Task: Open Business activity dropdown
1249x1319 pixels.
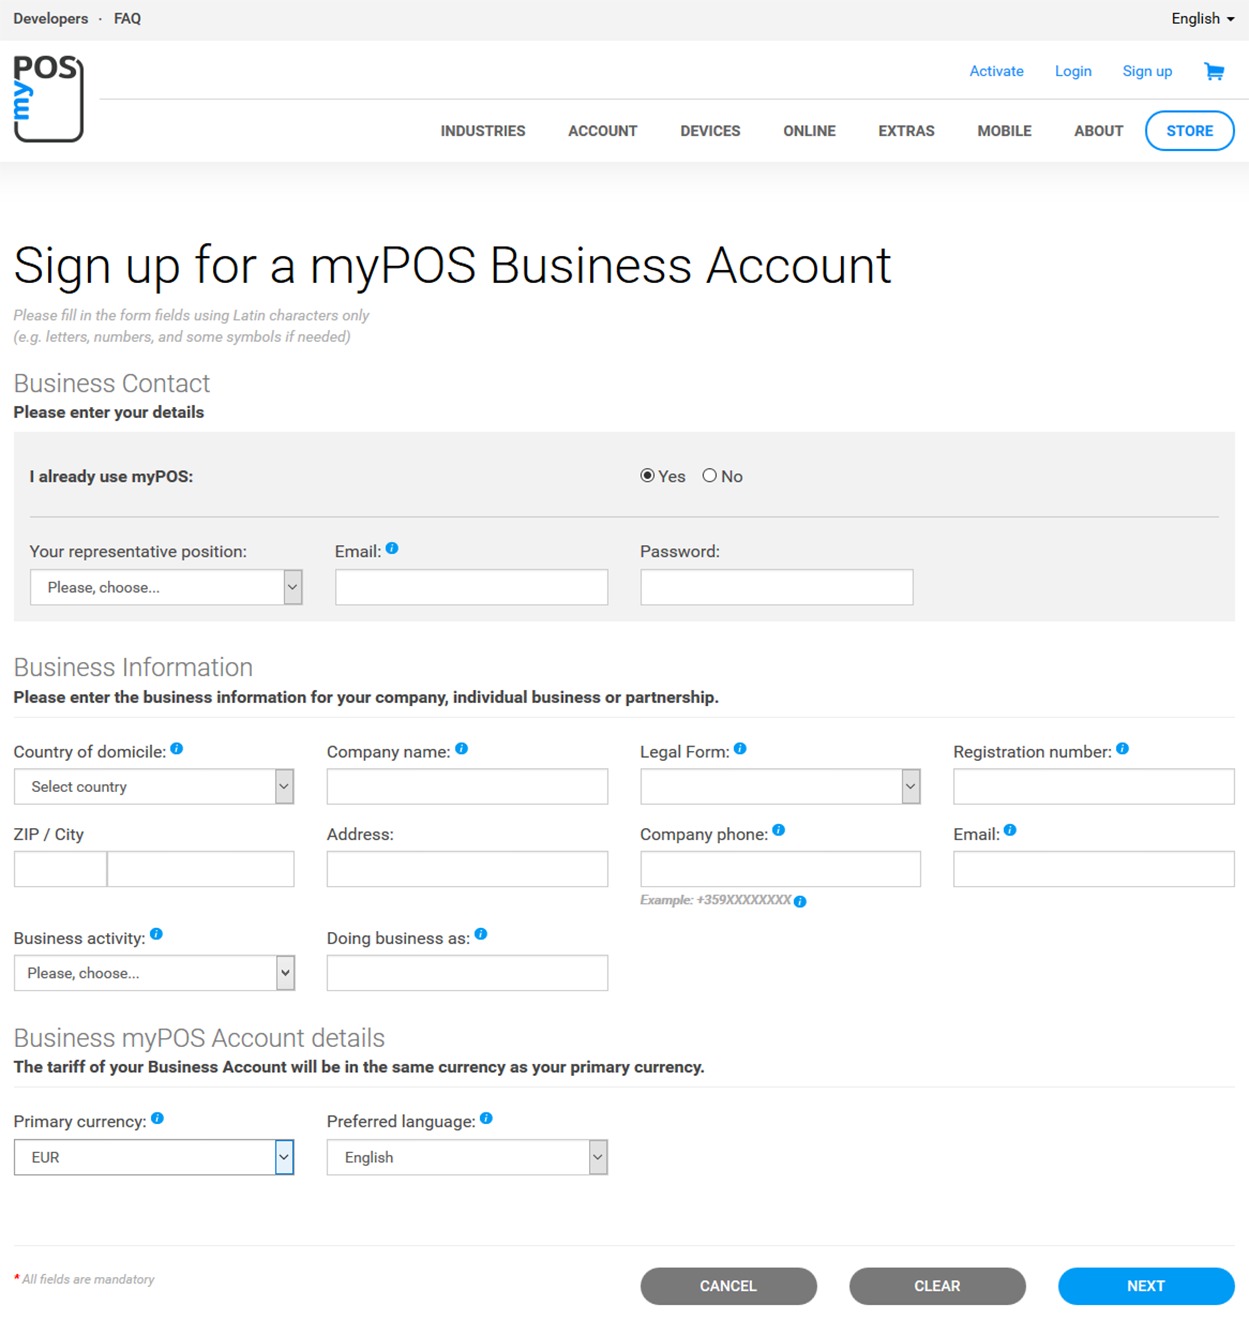Action: 154,973
